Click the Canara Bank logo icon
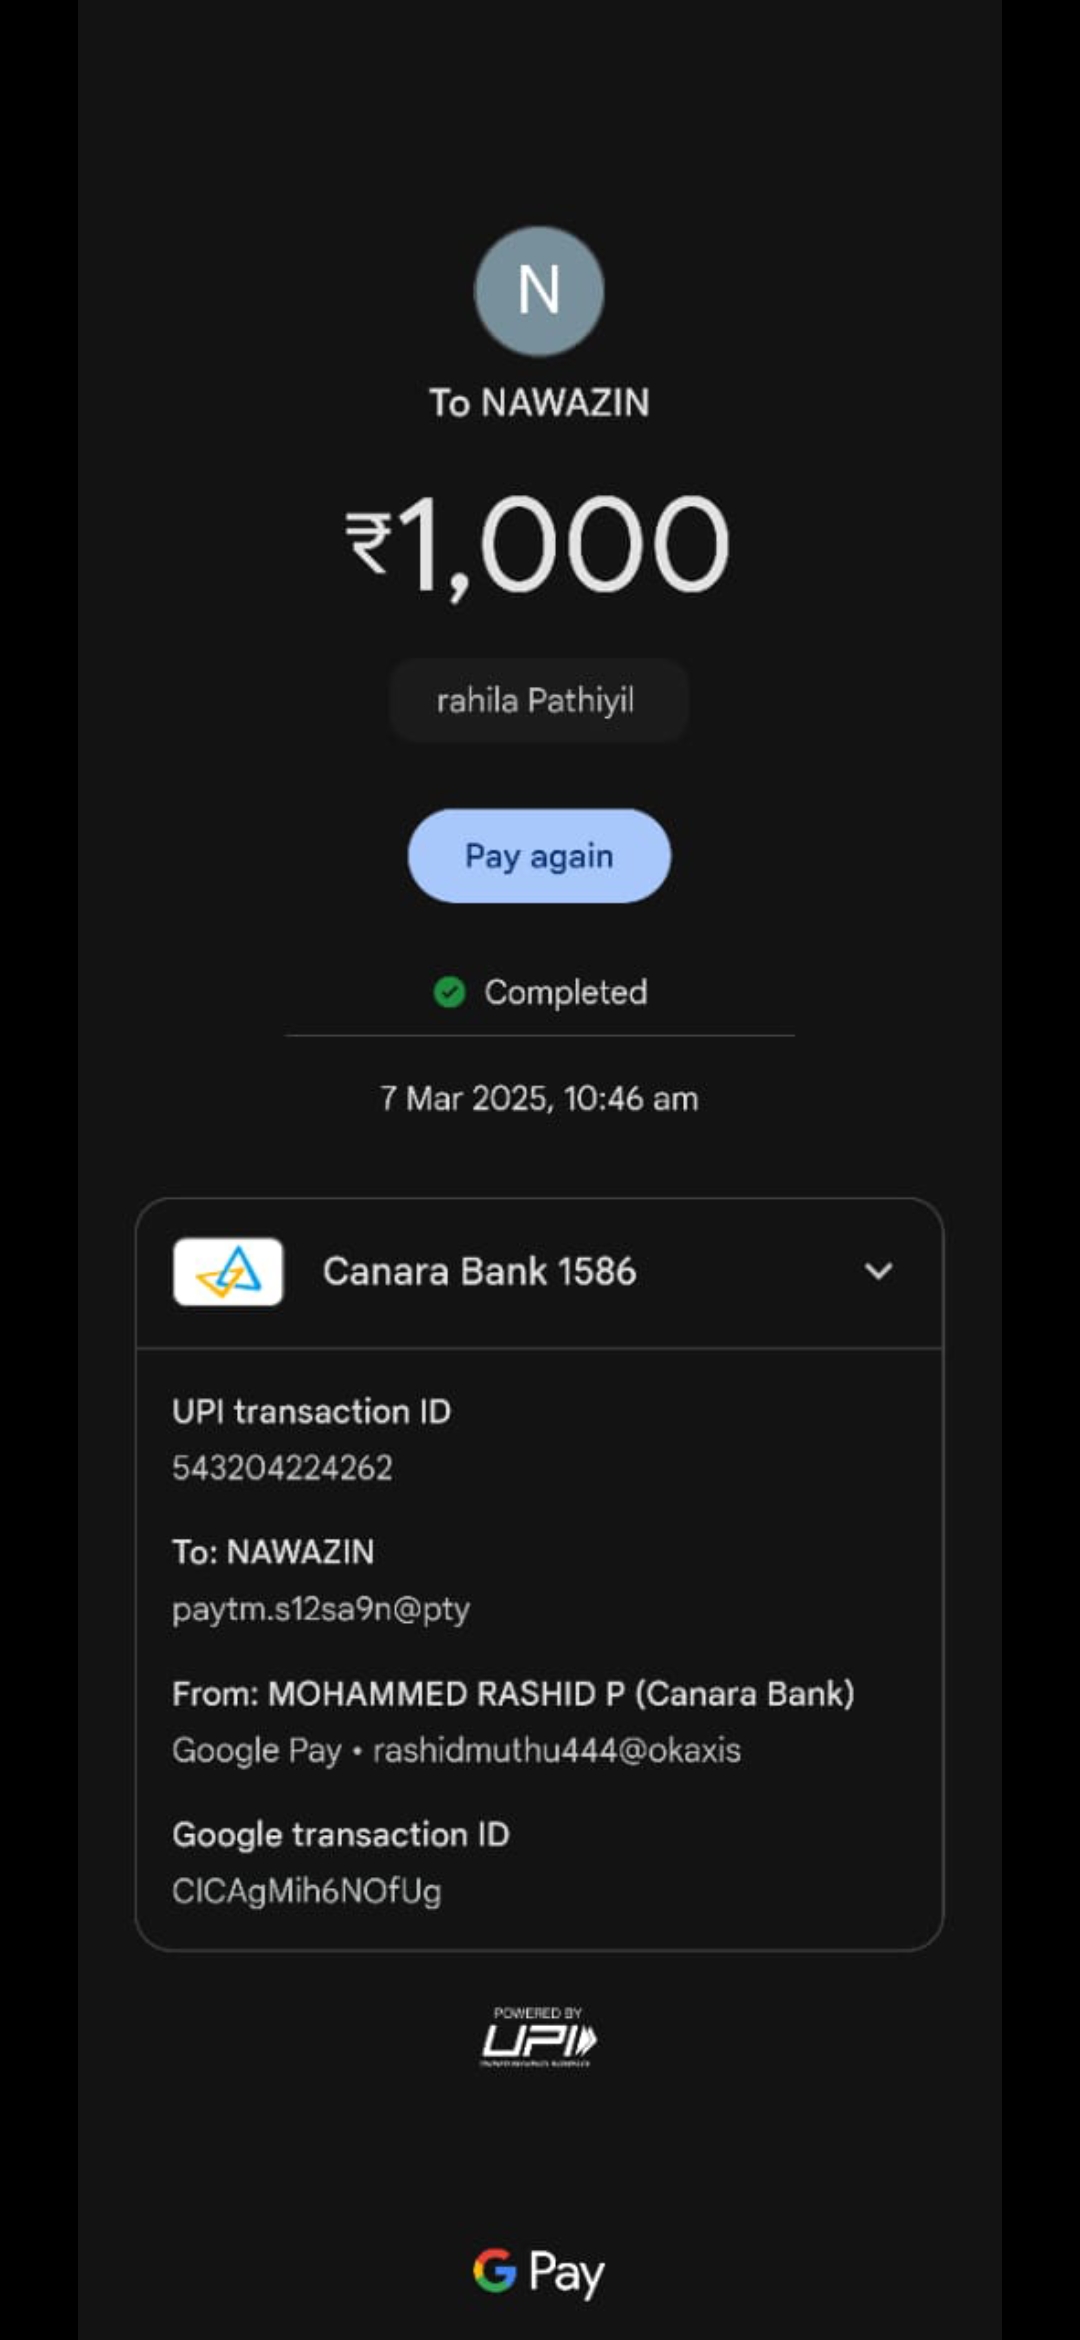Screen dimensions: 1080x2340 pos(228,1271)
